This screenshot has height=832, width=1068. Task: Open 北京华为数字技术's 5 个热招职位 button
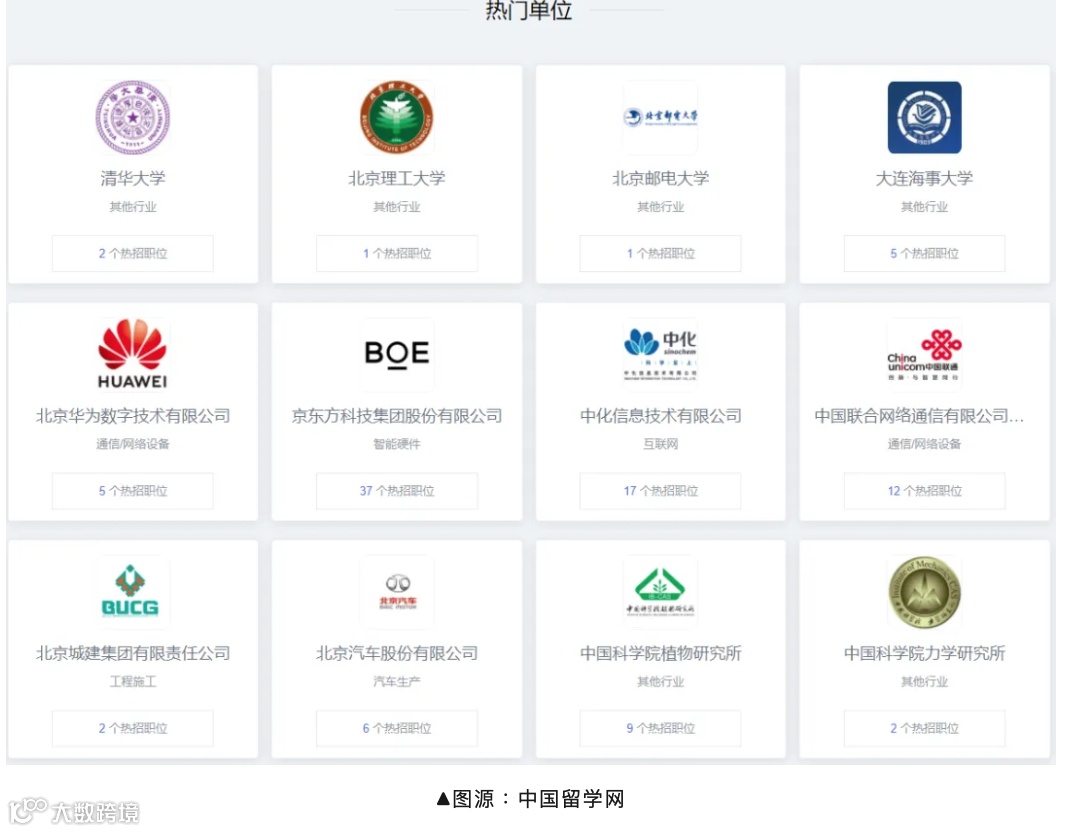coord(132,491)
